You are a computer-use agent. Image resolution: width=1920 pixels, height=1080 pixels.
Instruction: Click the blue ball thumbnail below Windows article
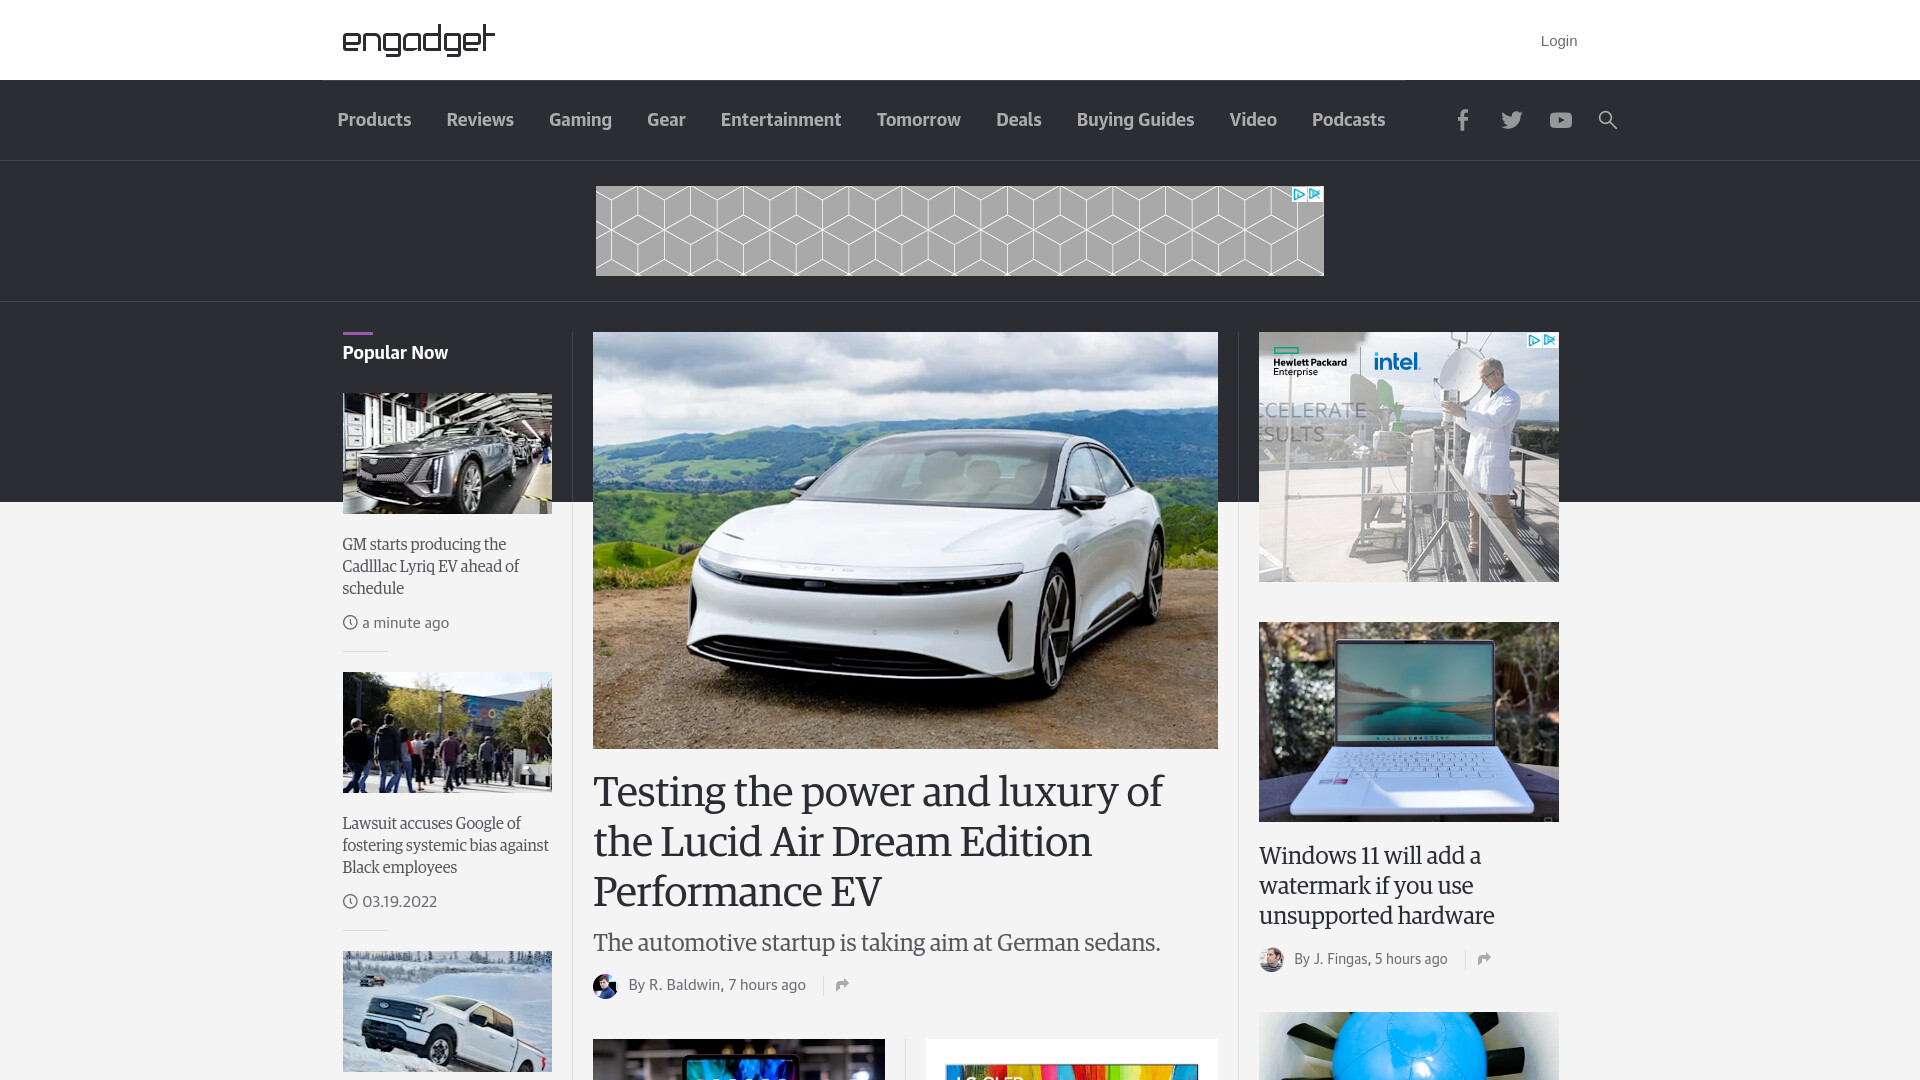click(x=1408, y=1046)
